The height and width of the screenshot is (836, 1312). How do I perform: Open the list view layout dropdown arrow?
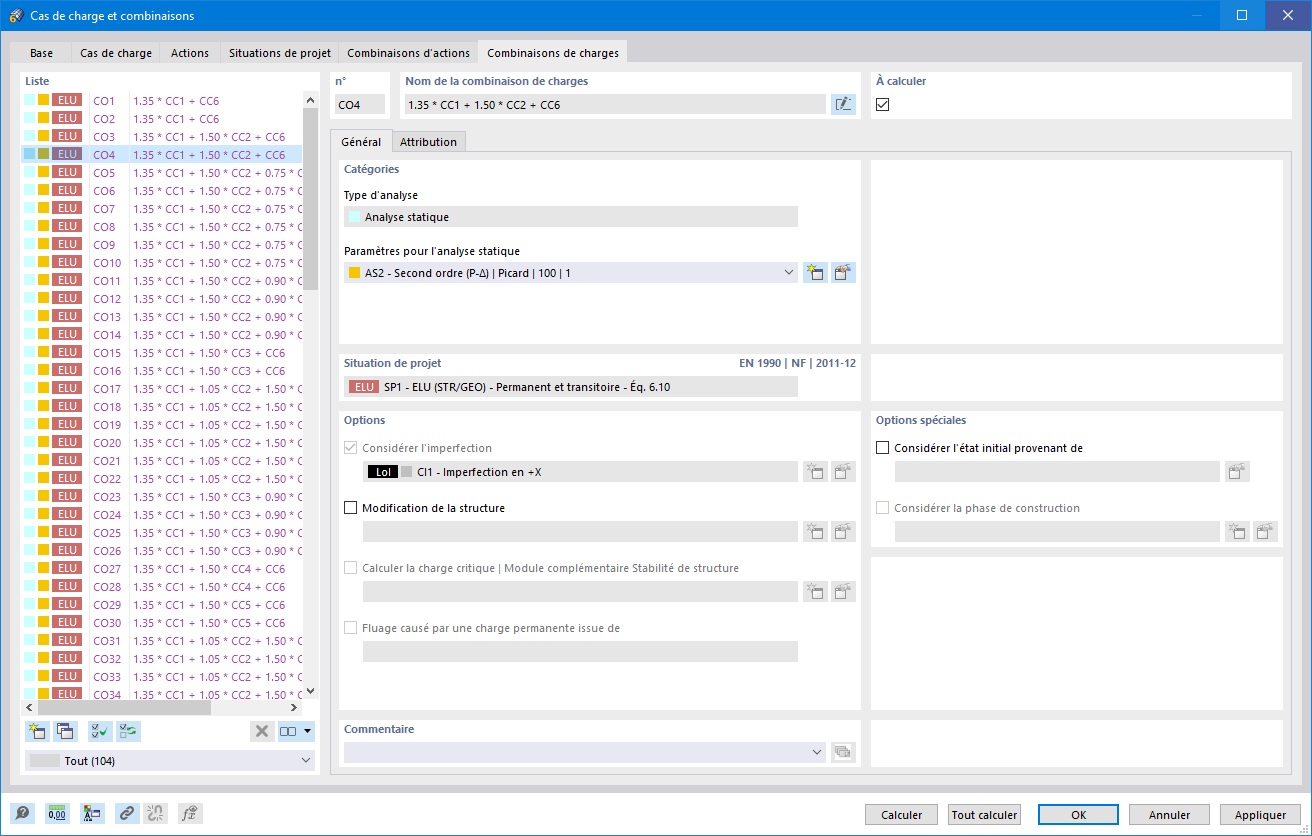click(x=308, y=731)
